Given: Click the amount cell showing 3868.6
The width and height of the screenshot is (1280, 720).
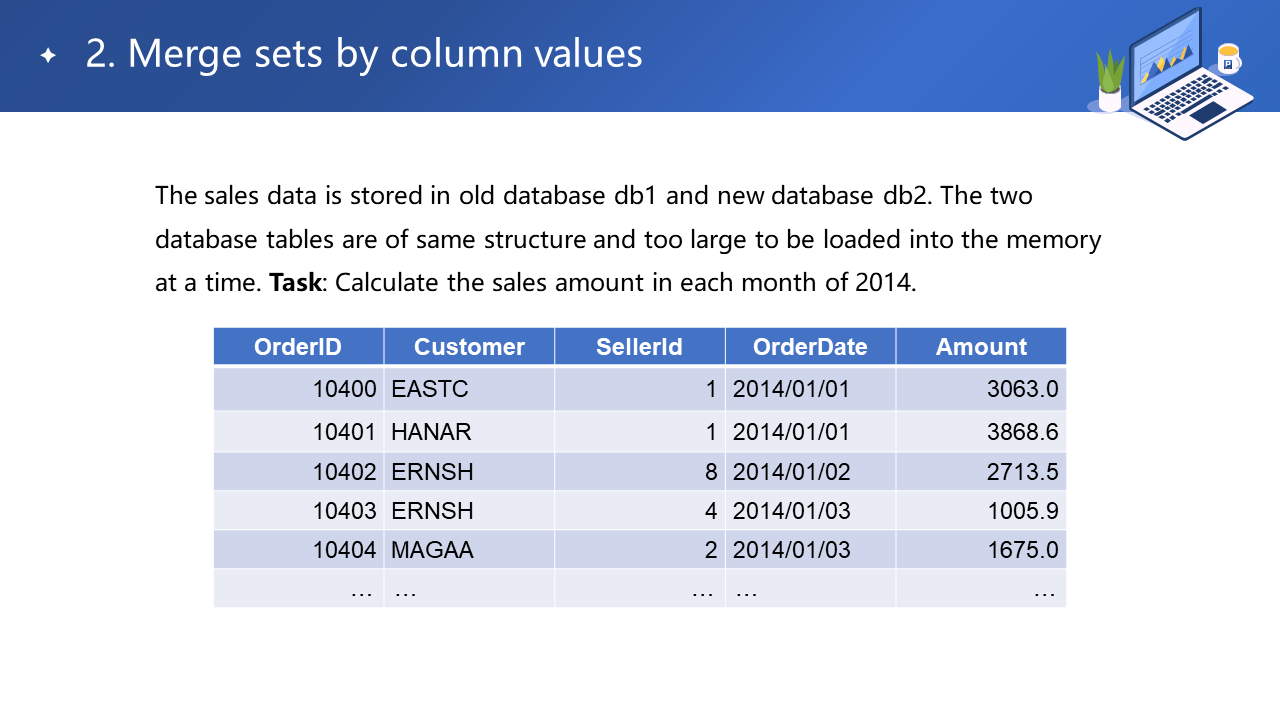Looking at the screenshot, I should point(1022,432).
